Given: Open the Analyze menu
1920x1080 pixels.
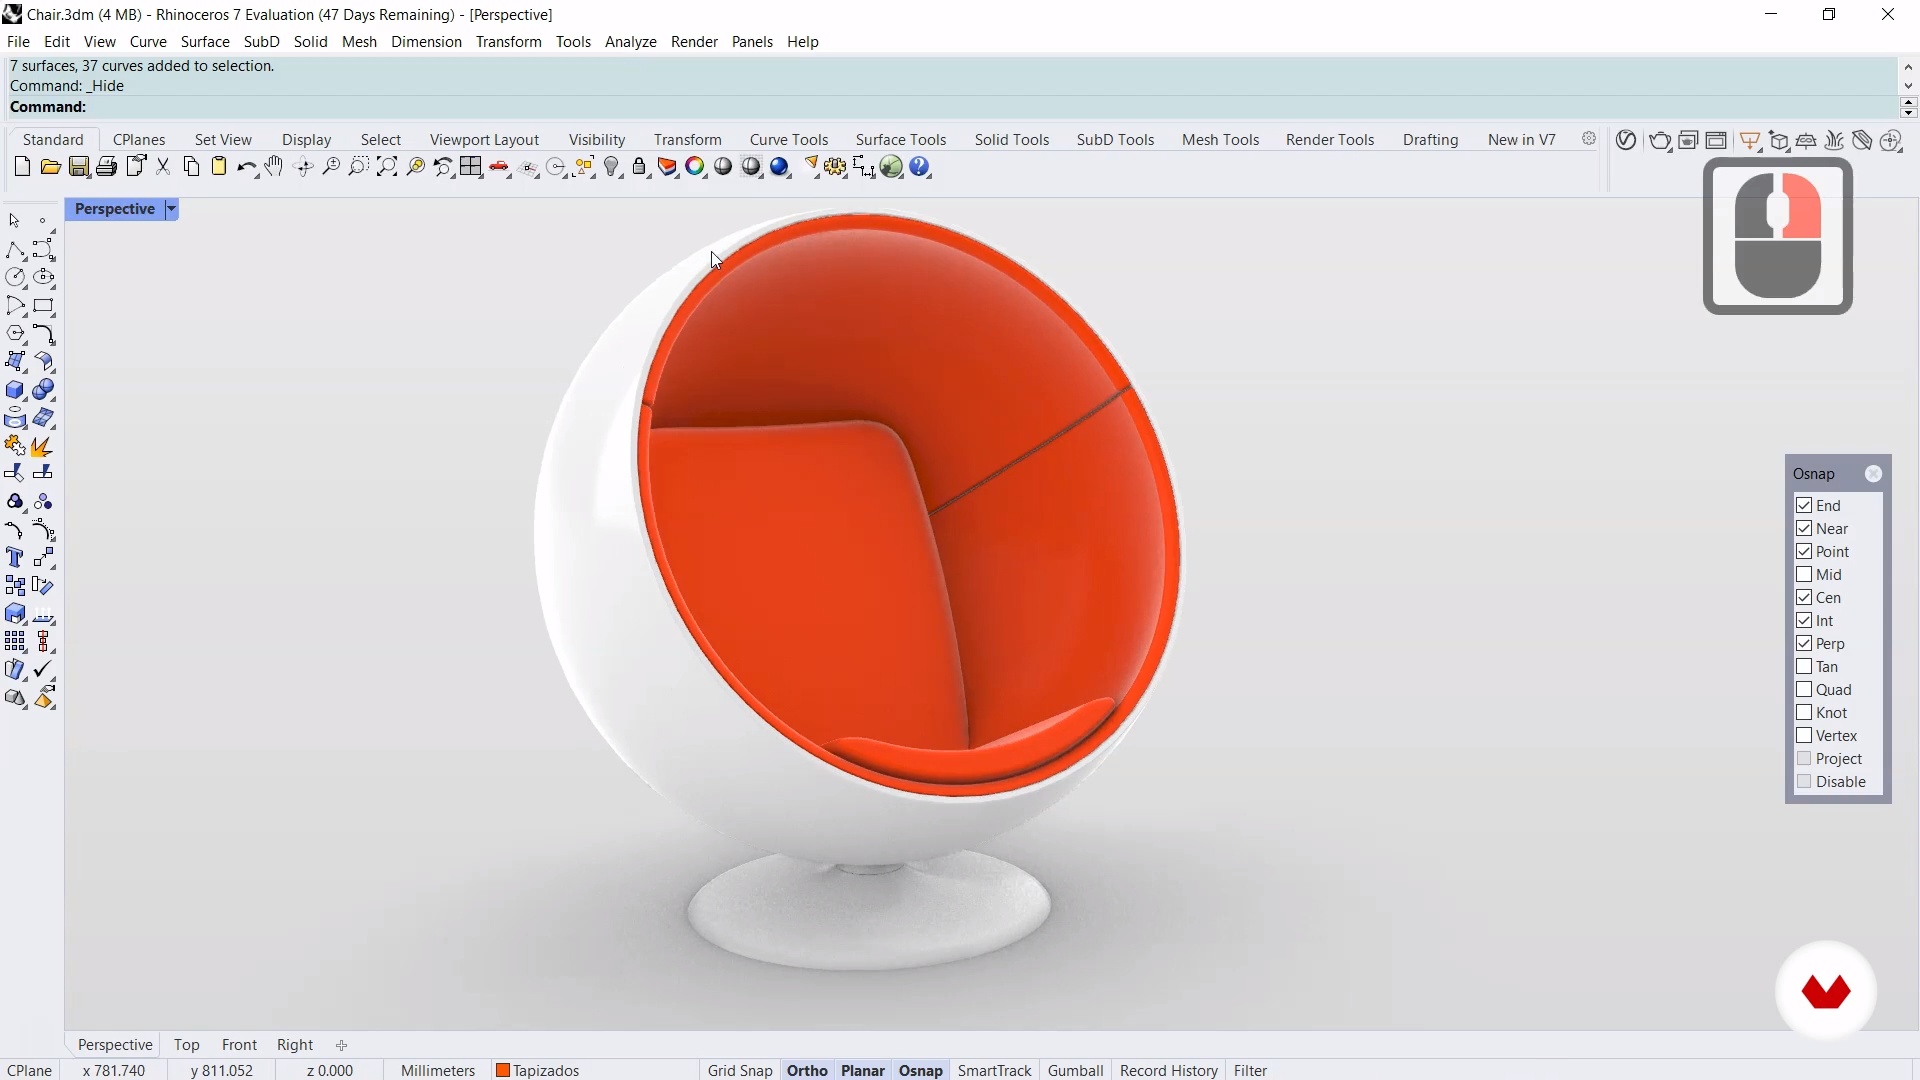Looking at the screenshot, I should pyautogui.click(x=631, y=42).
